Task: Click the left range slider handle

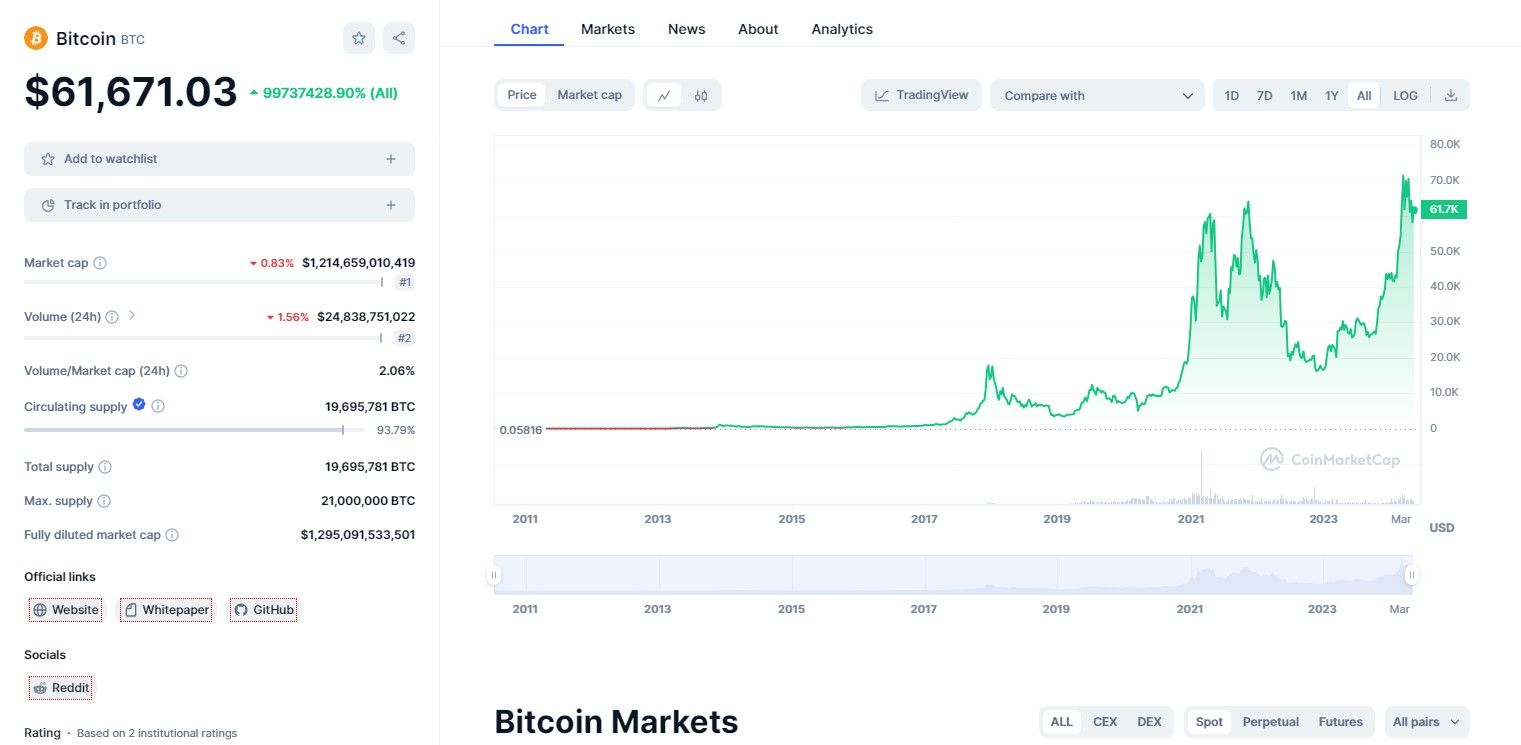Action: tap(494, 575)
